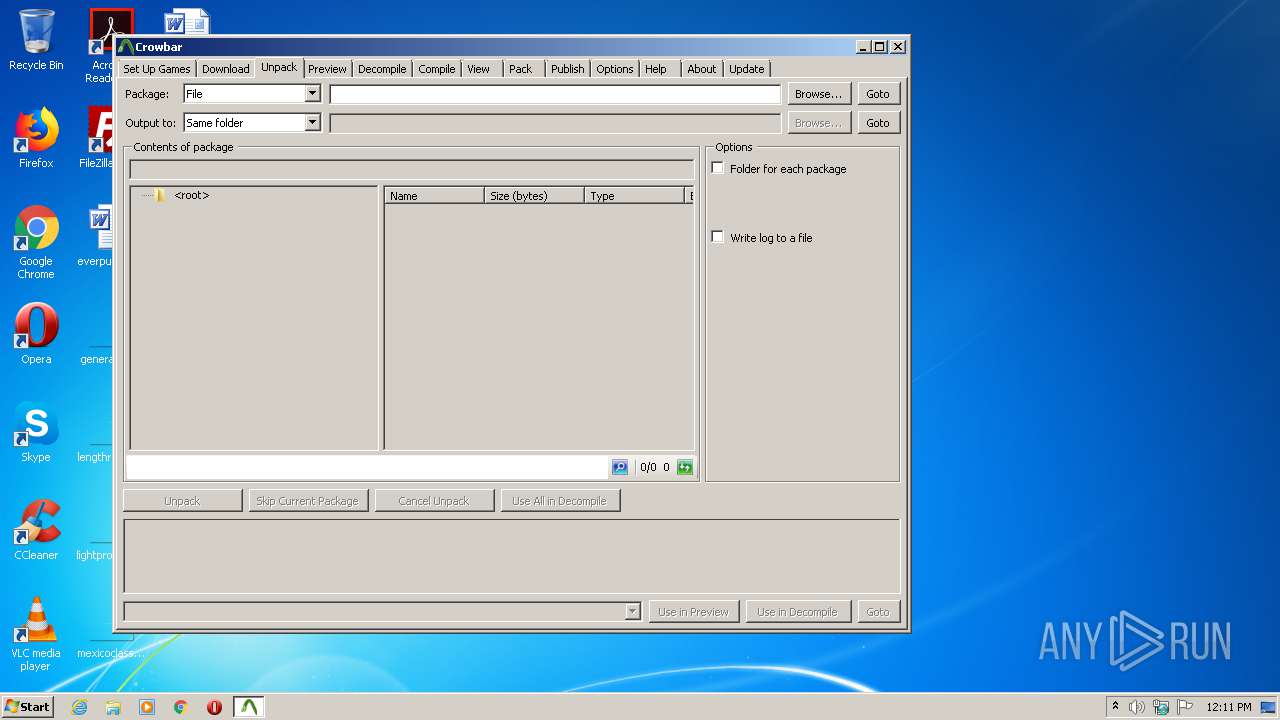Click the Start button
The image size is (1280, 720).
(x=27, y=707)
